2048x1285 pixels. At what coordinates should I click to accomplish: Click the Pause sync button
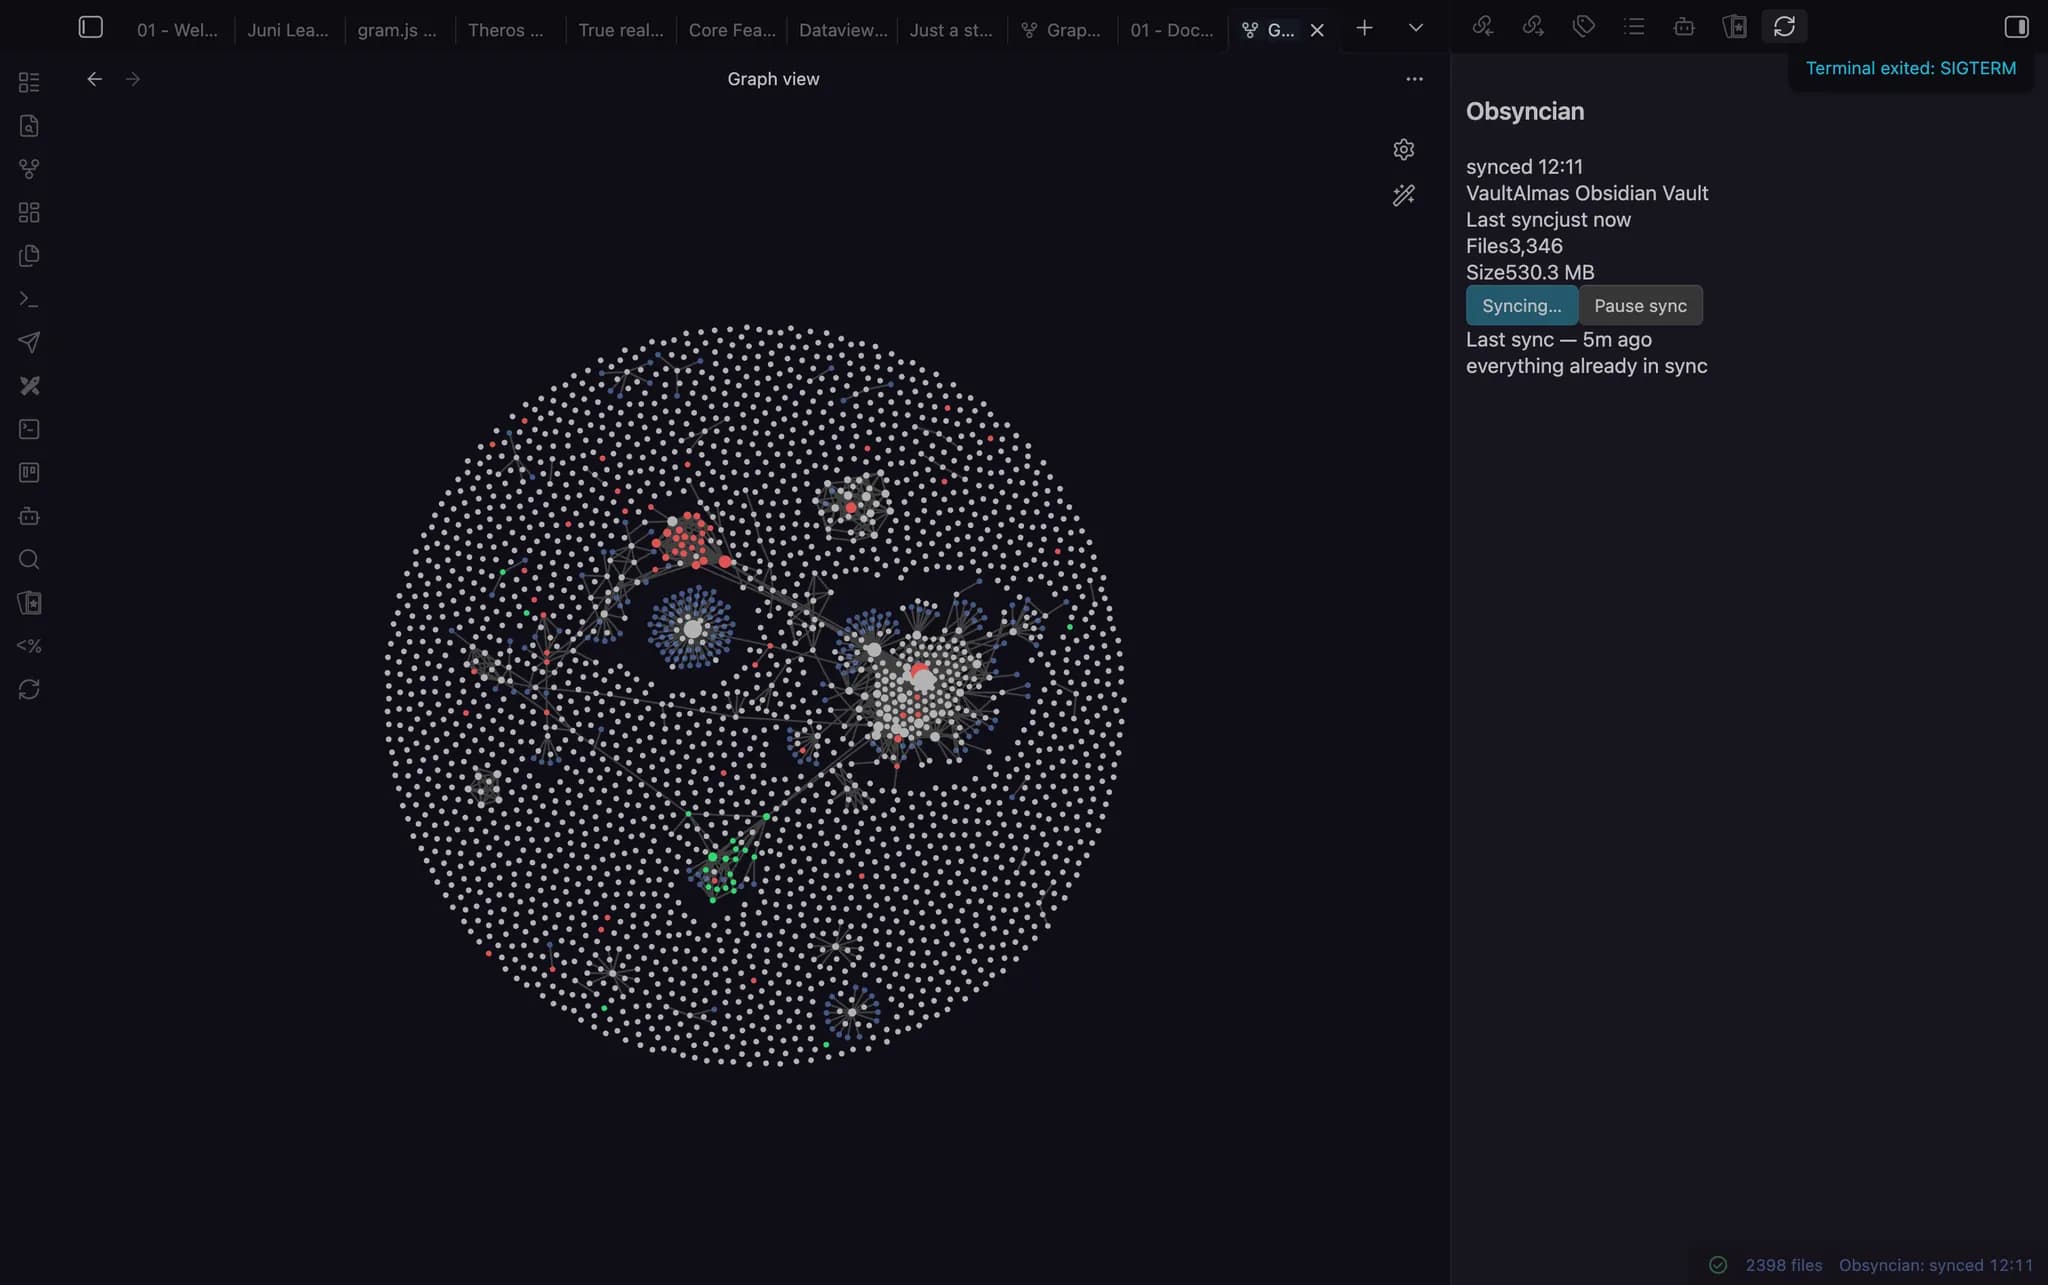(1640, 305)
